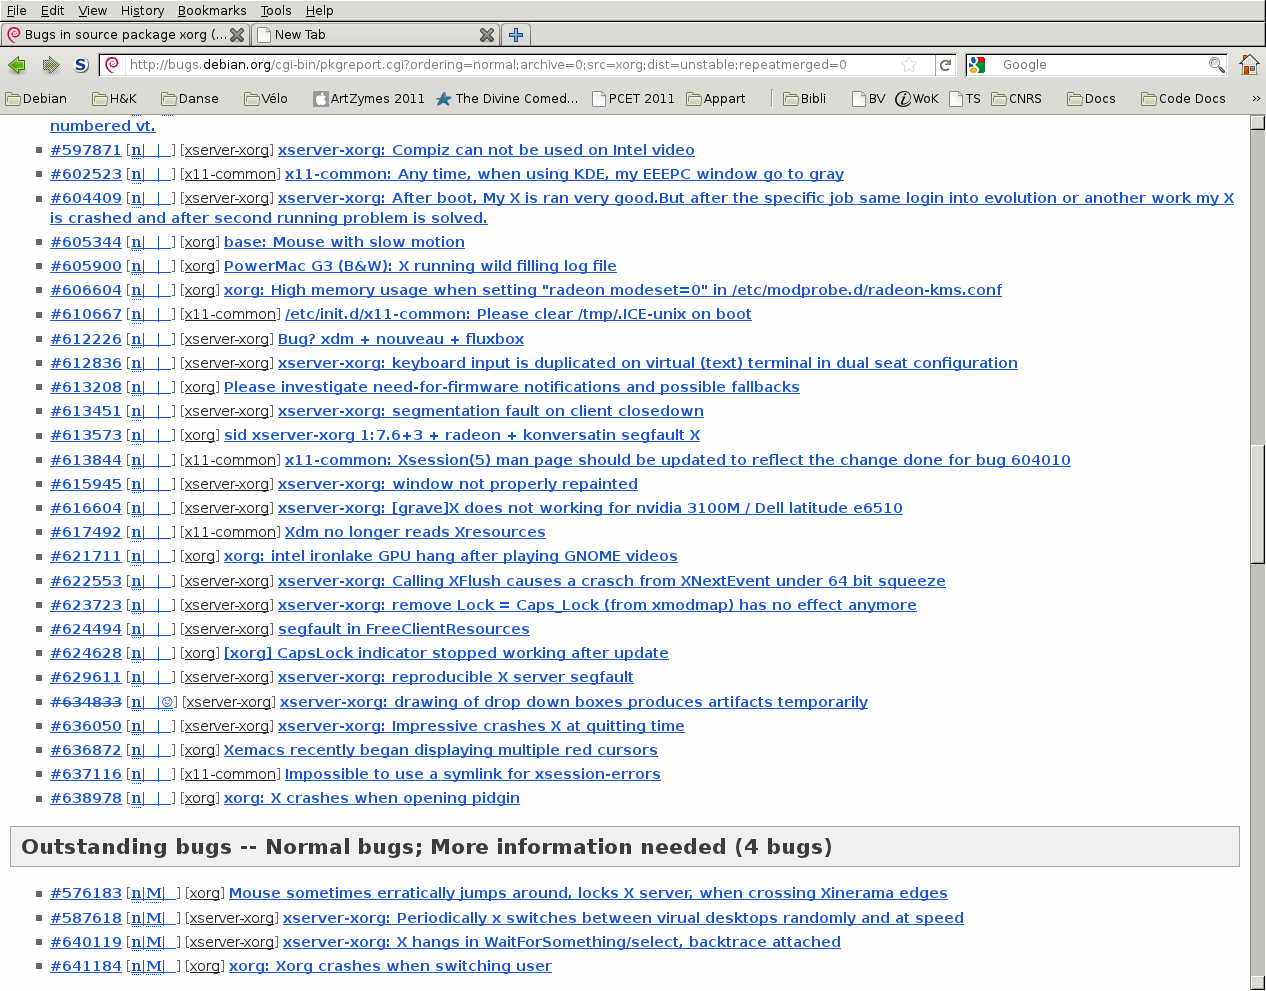Open 'Xemacs recently began displaying multiple red cursors'

point(441,750)
